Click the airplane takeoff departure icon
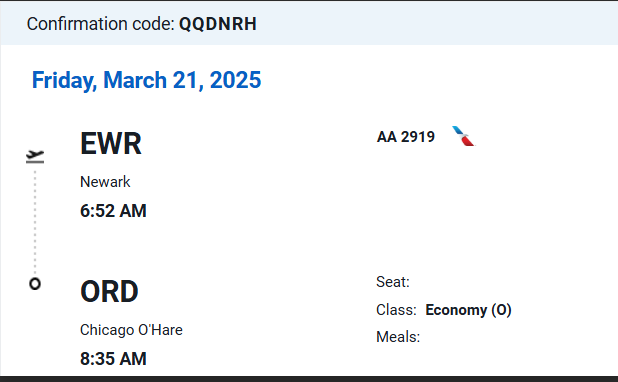Image resolution: width=618 pixels, height=382 pixels. pos(35,157)
